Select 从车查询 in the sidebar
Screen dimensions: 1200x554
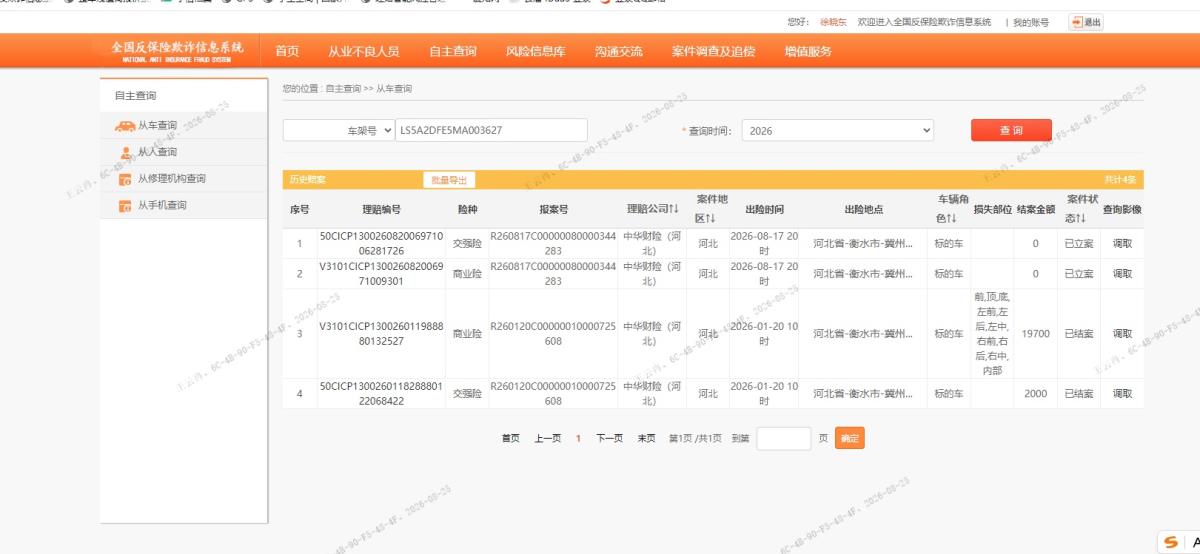(x=157, y=126)
